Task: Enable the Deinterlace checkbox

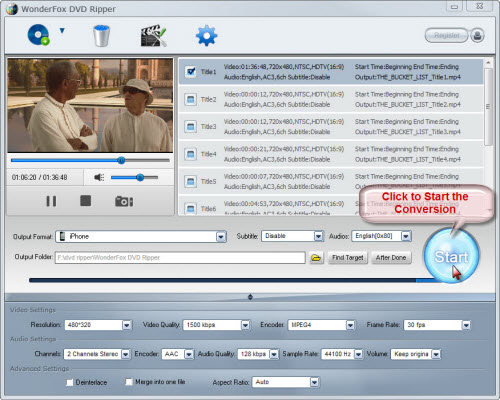Action: click(x=70, y=382)
